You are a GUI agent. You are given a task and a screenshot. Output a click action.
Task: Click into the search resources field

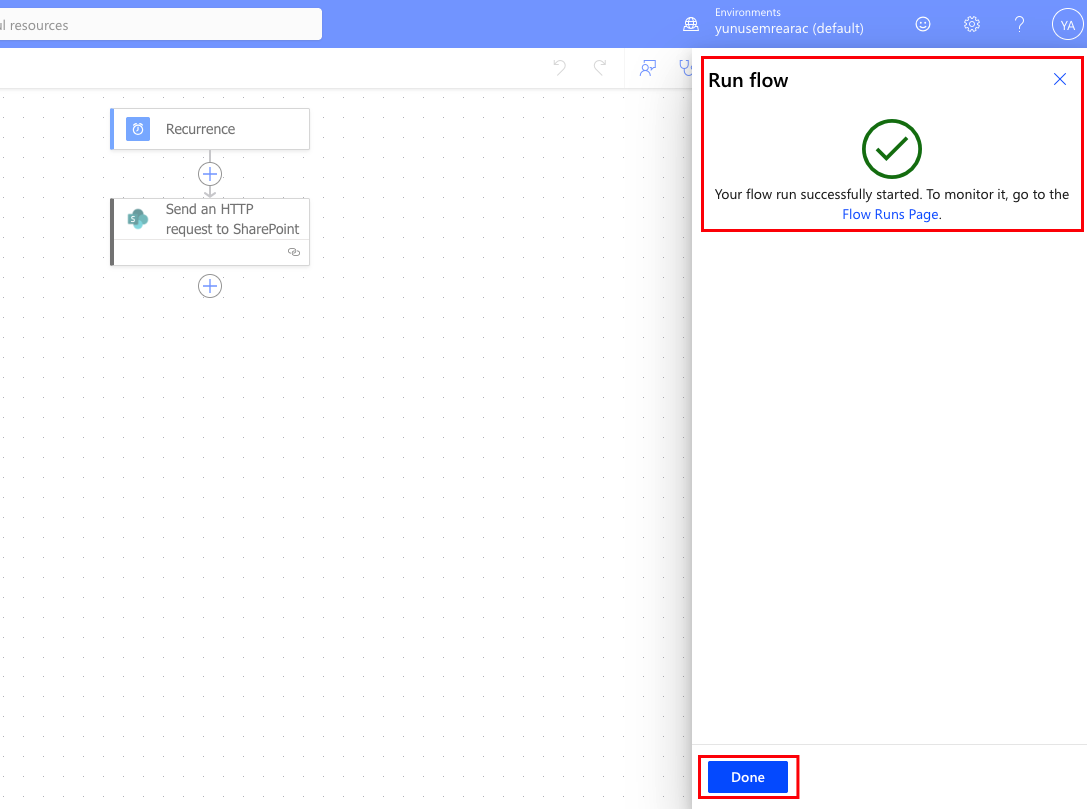(x=160, y=25)
